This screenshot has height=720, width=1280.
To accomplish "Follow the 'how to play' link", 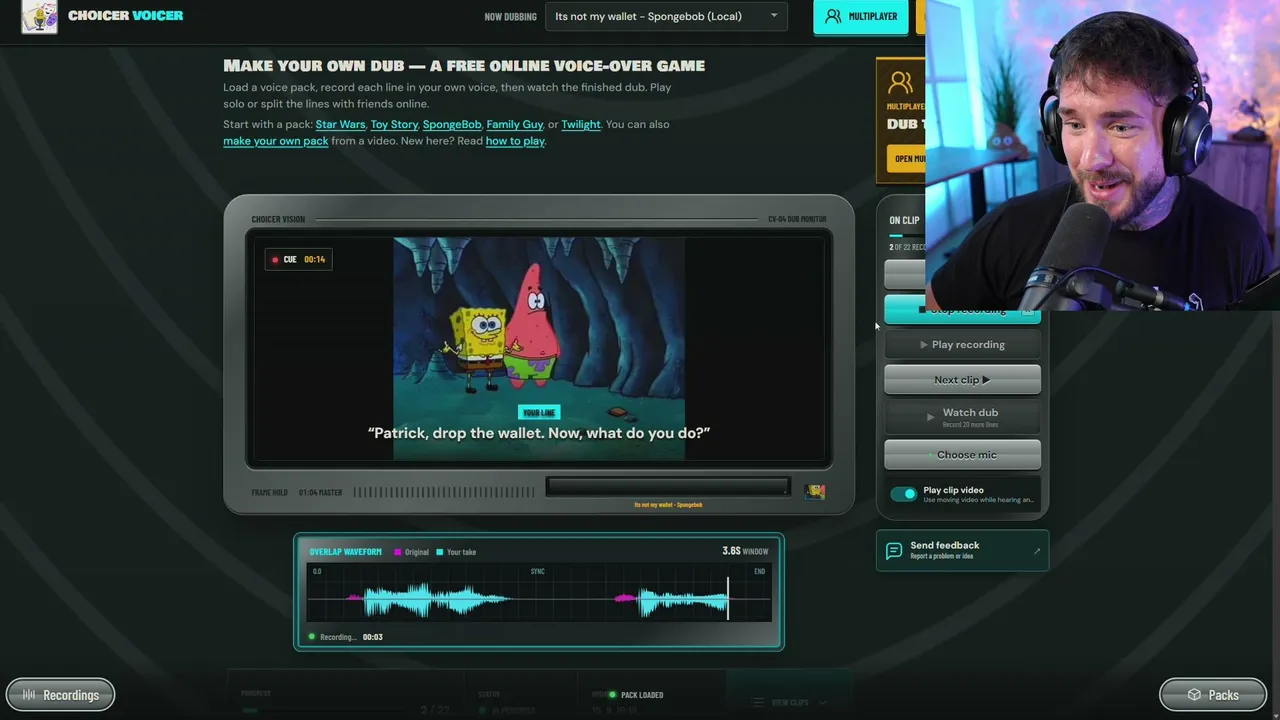I will [515, 141].
